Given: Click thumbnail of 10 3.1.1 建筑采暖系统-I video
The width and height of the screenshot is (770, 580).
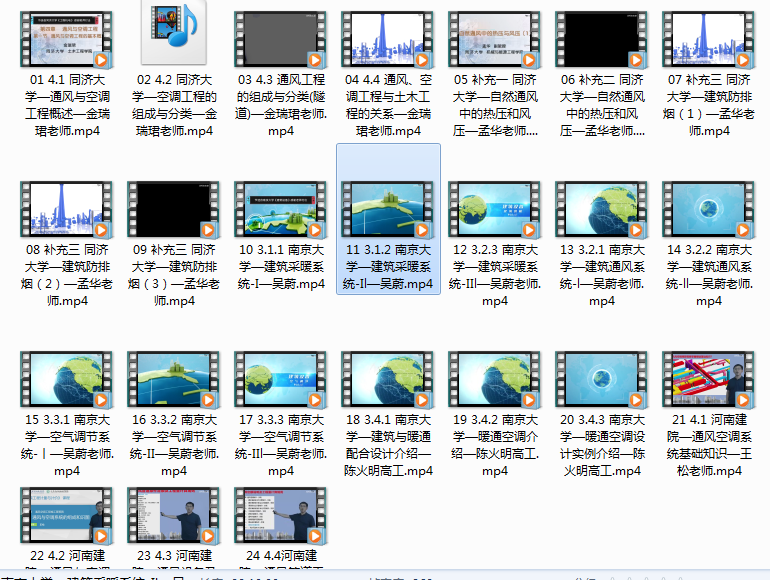Looking at the screenshot, I should [281, 209].
